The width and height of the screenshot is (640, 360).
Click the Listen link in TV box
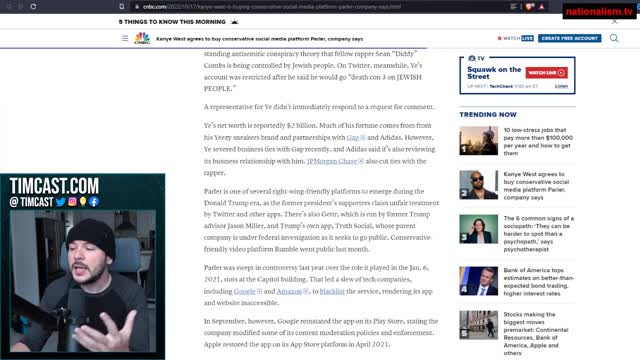[561, 86]
